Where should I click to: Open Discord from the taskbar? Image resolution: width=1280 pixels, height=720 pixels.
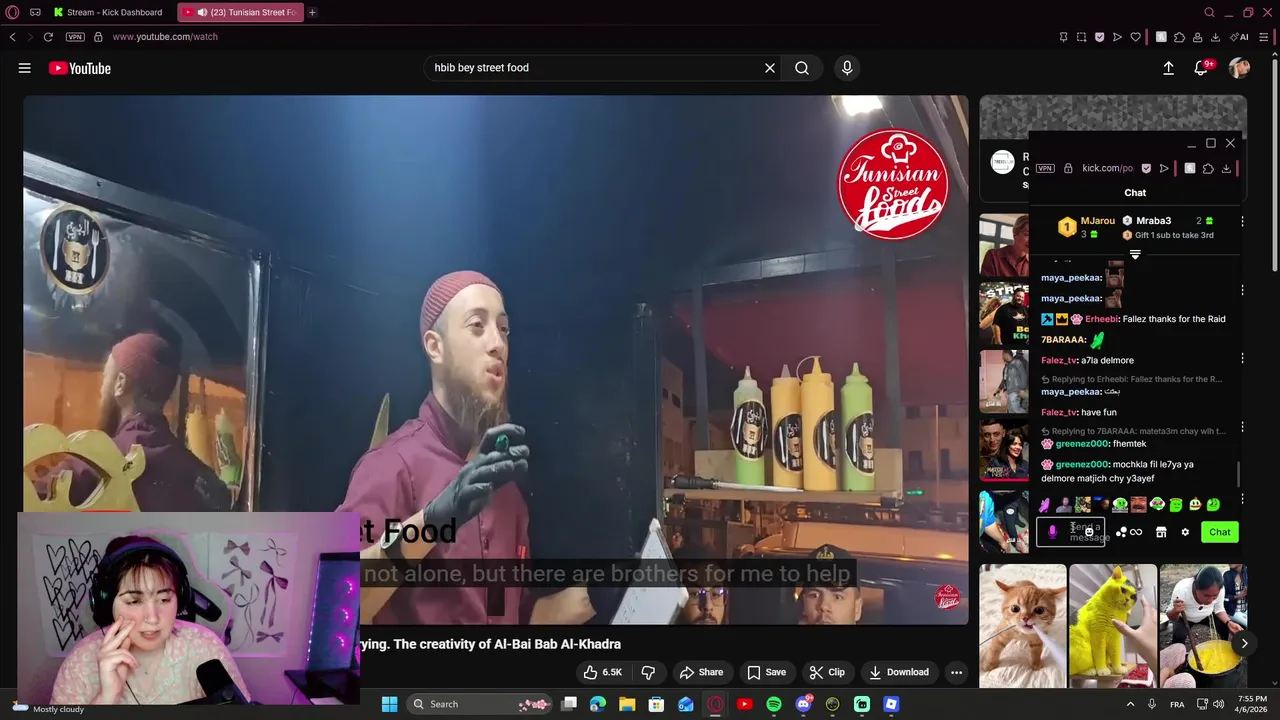[x=803, y=704]
